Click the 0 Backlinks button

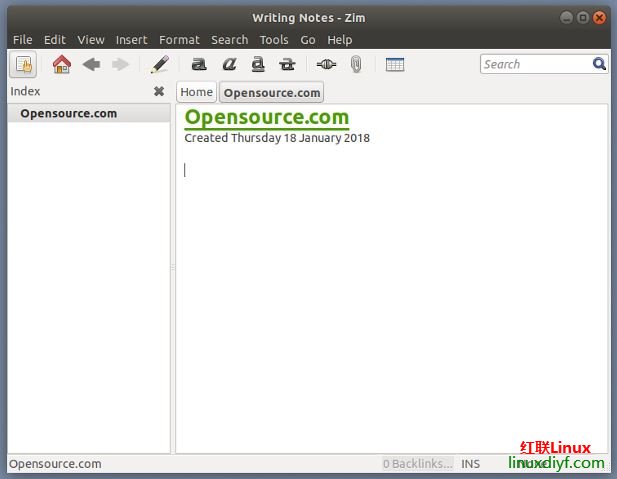[417, 464]
